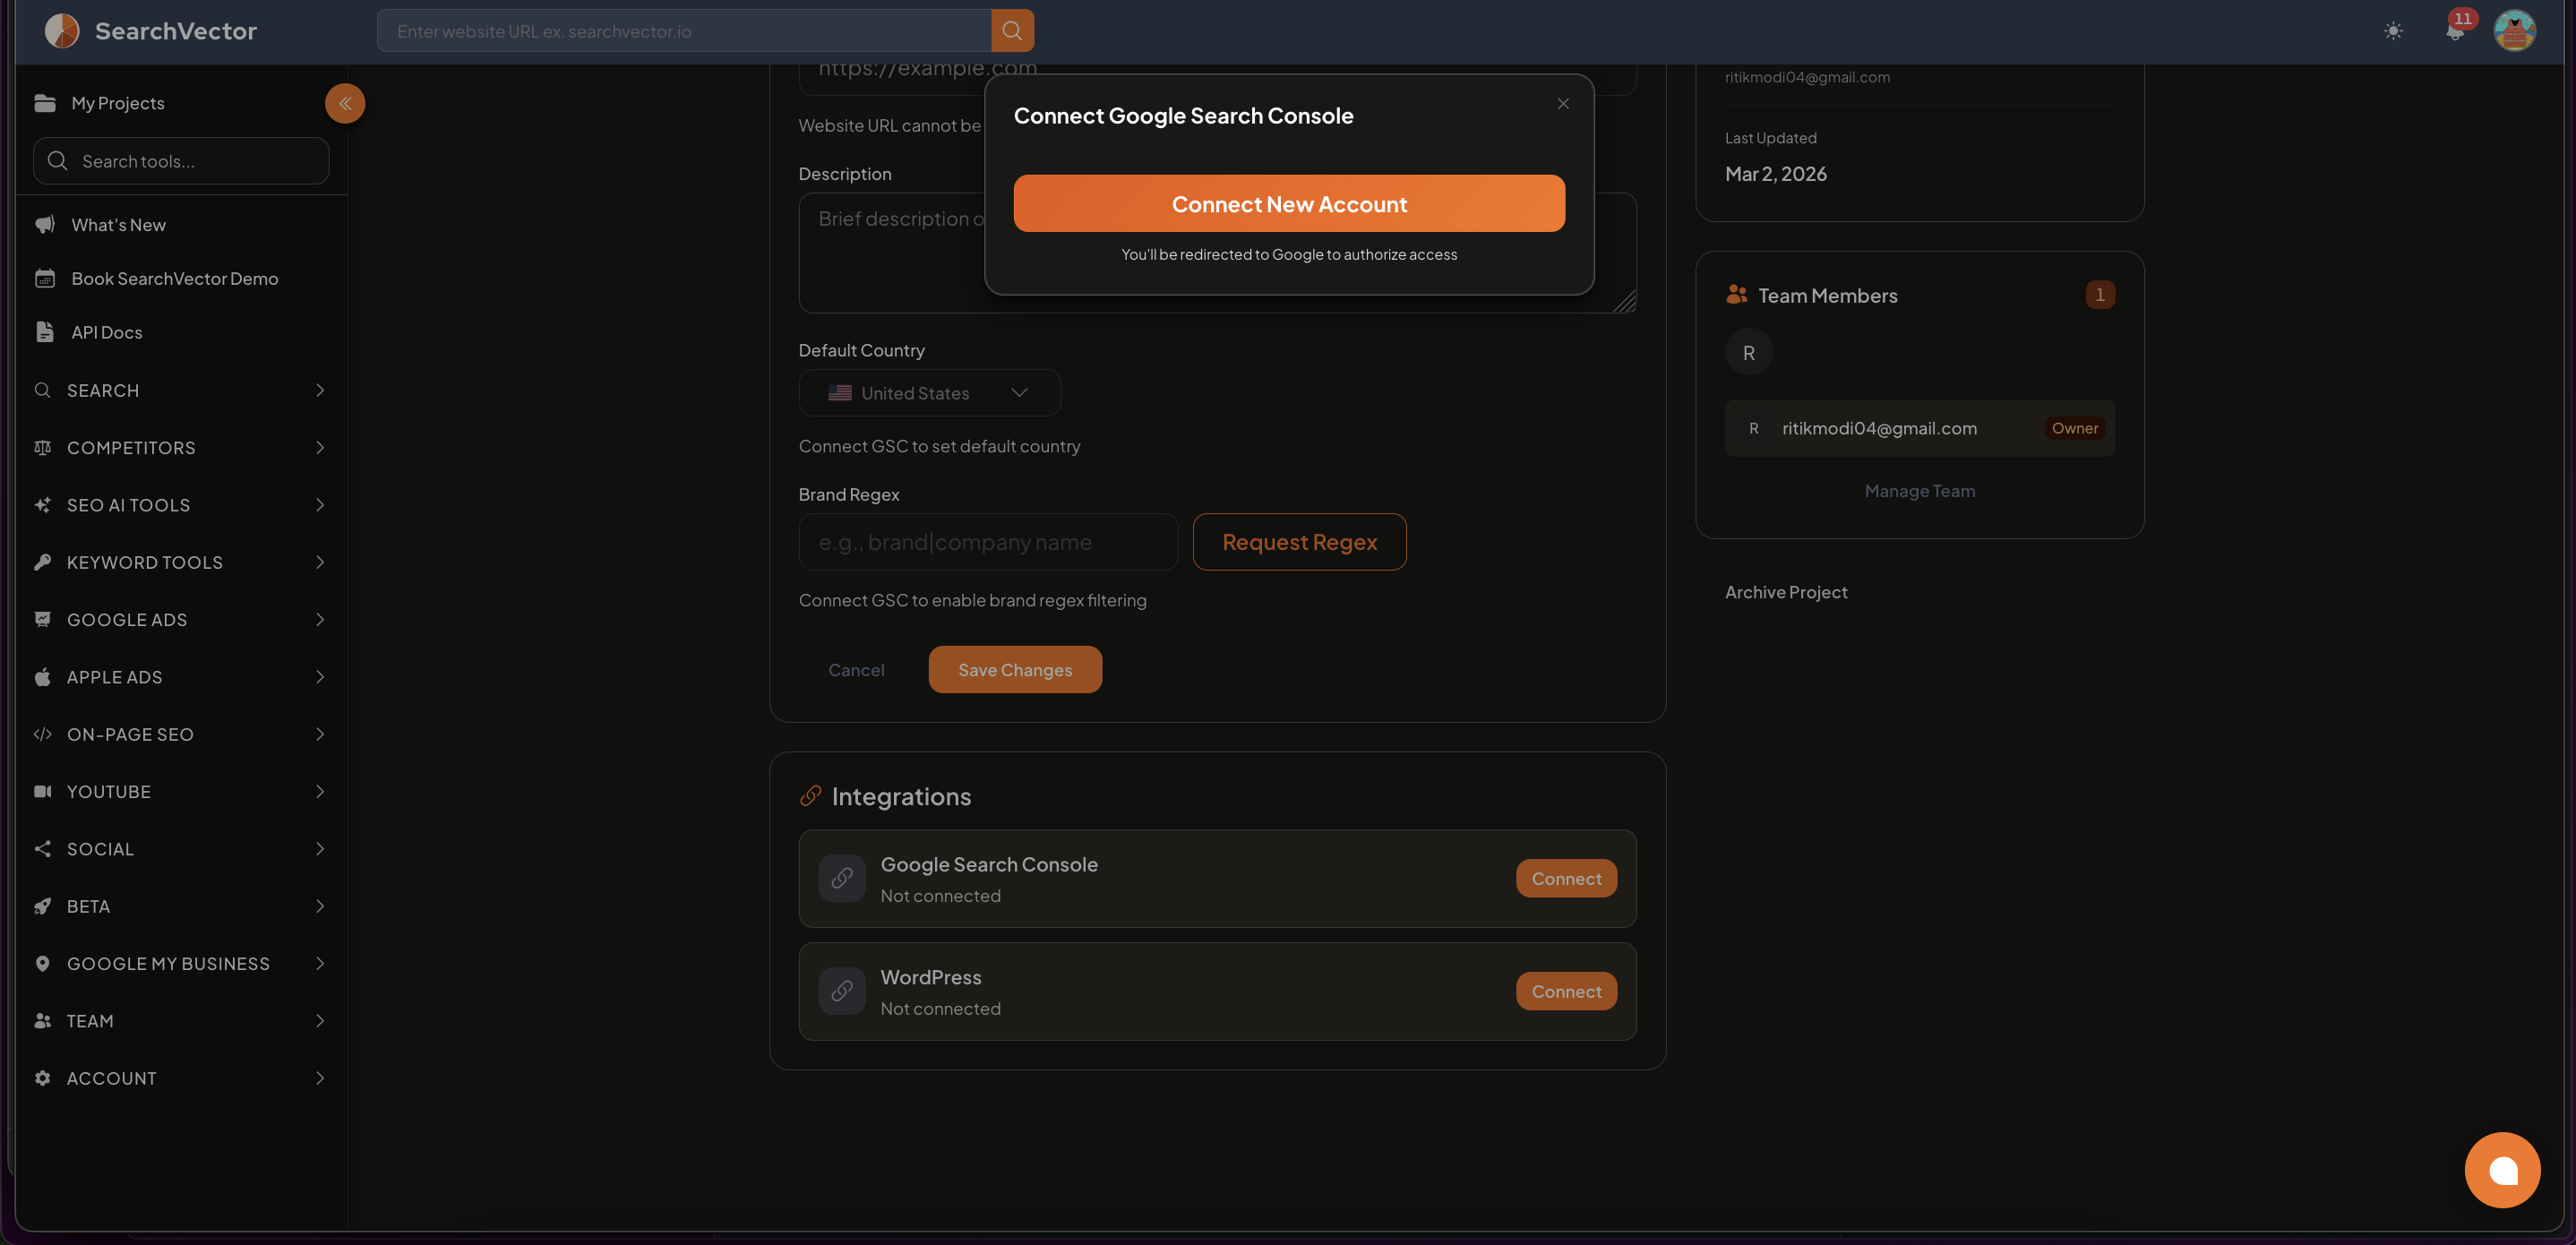Focus the Description text area
The image size is (2576, 1245).
tap(1217, 253)
